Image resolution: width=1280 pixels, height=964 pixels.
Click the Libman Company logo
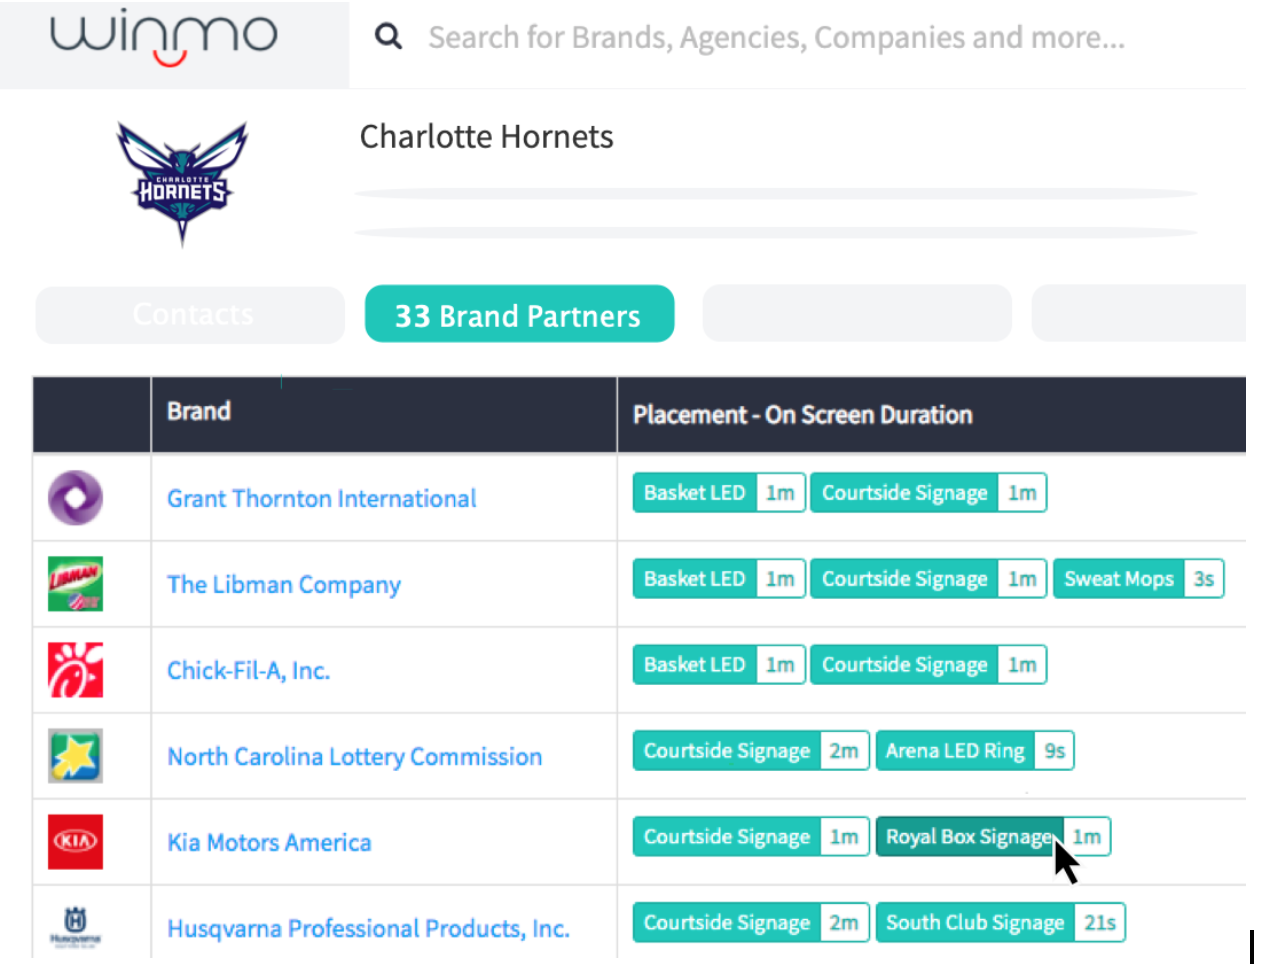click(x=76, y=584)
